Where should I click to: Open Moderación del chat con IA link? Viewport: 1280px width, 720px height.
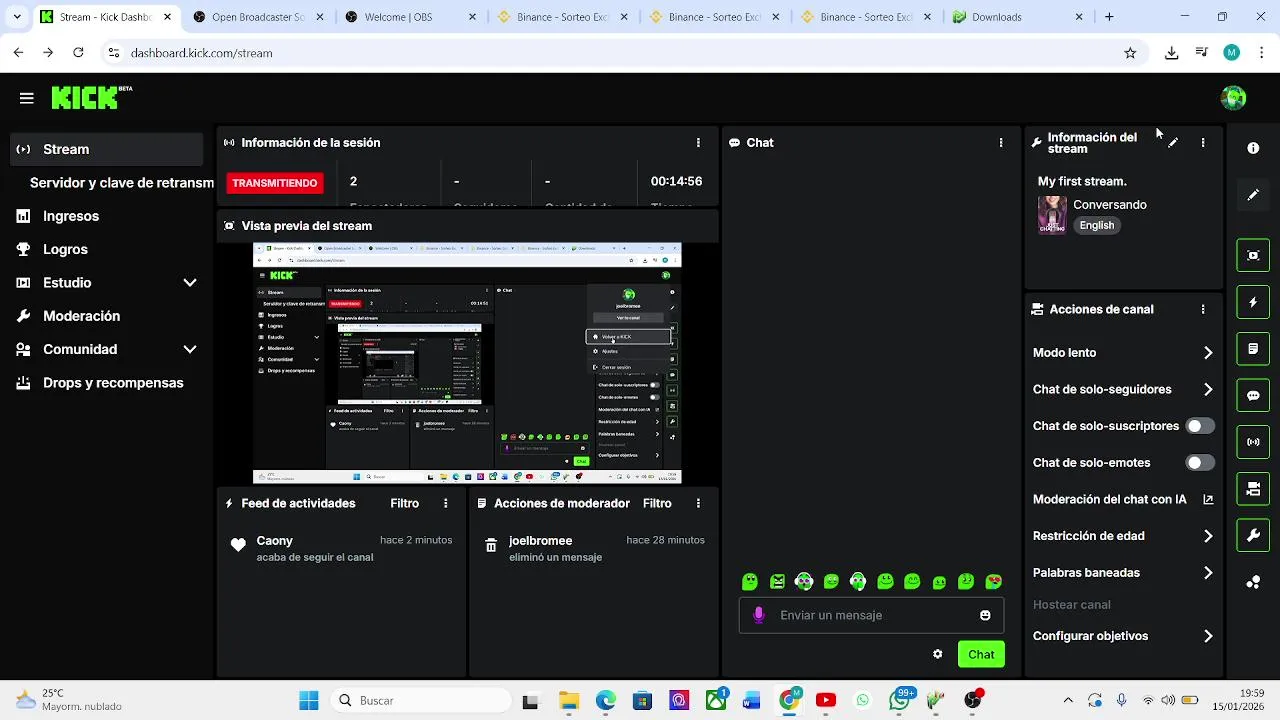1122,499
